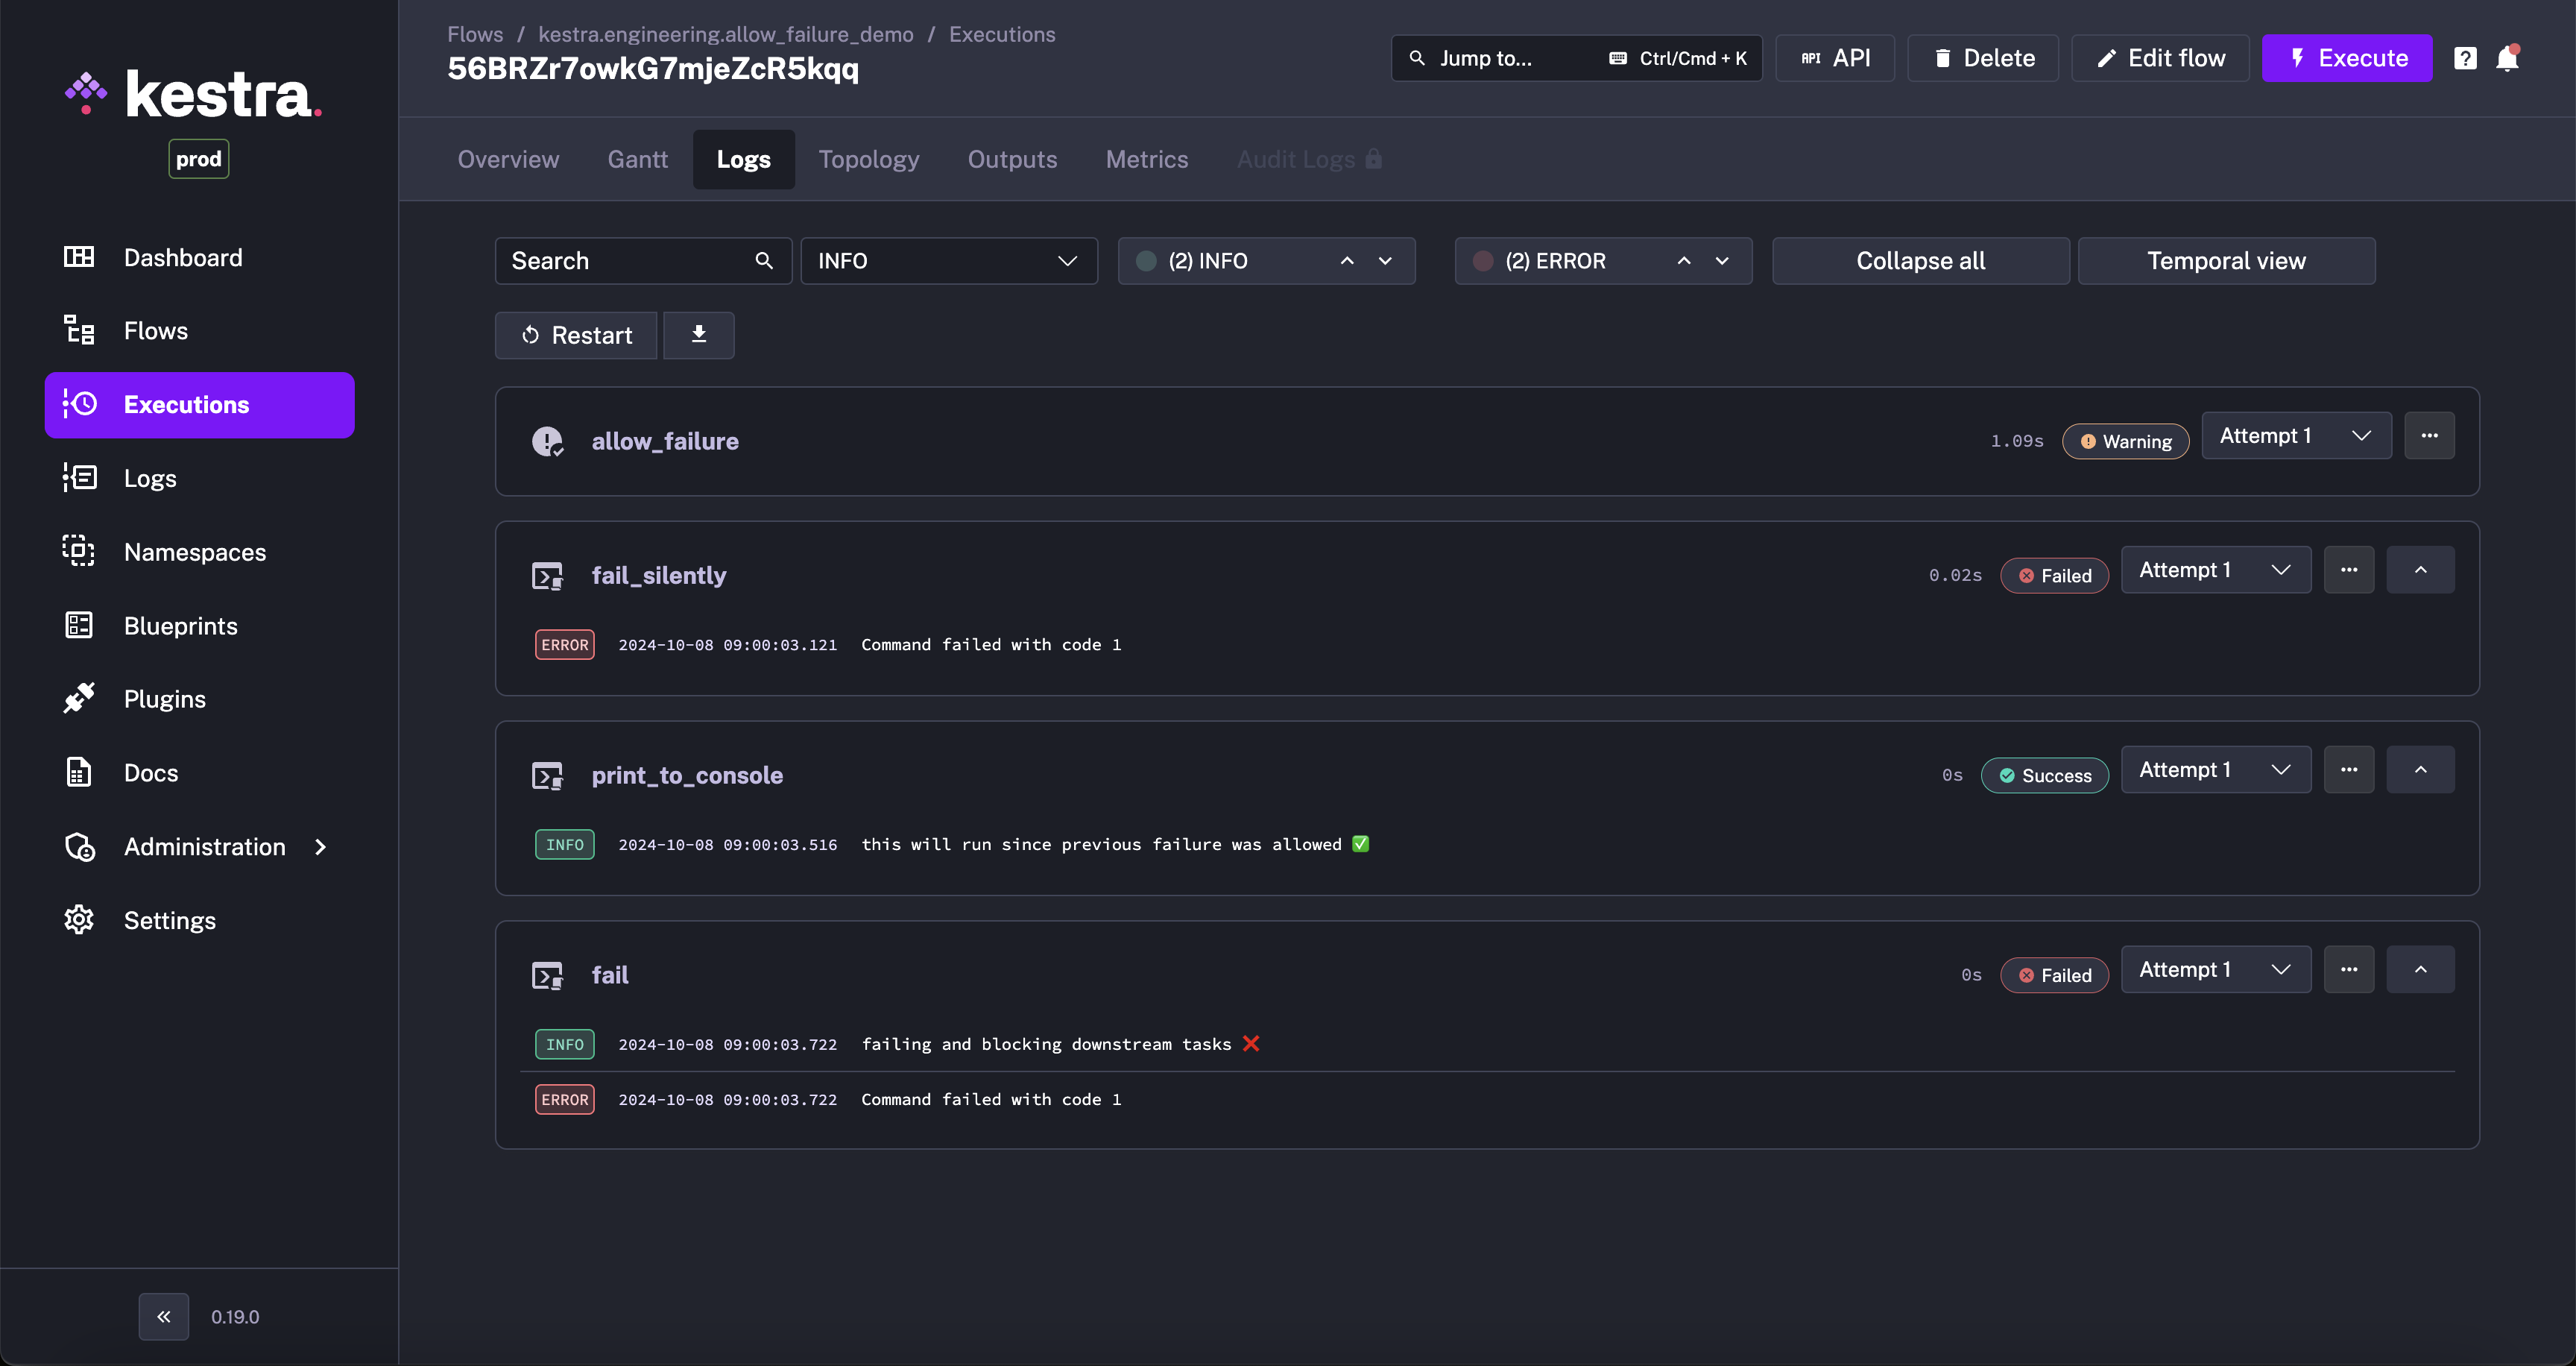This screenshot has height=1366, width=2576.
Task: Collapse the print_to_console log section
Action: (x=2420, y=770)
